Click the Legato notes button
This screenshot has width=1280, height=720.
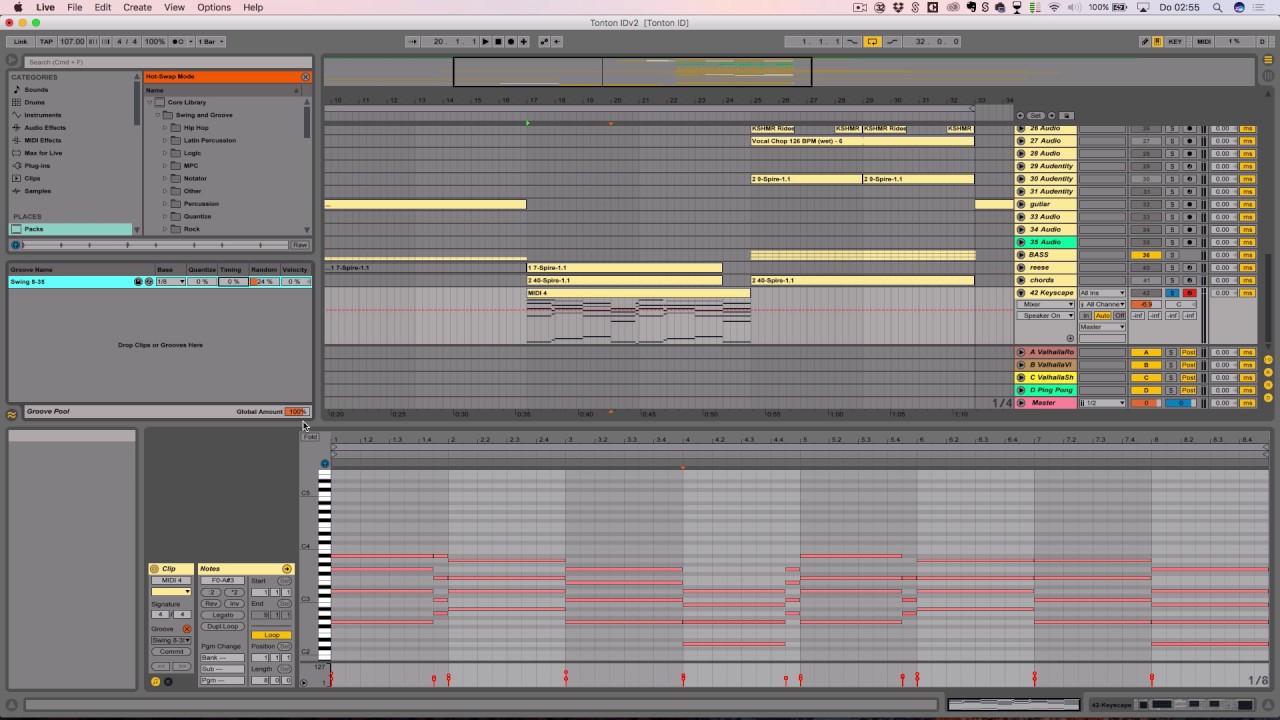(223, 615)
